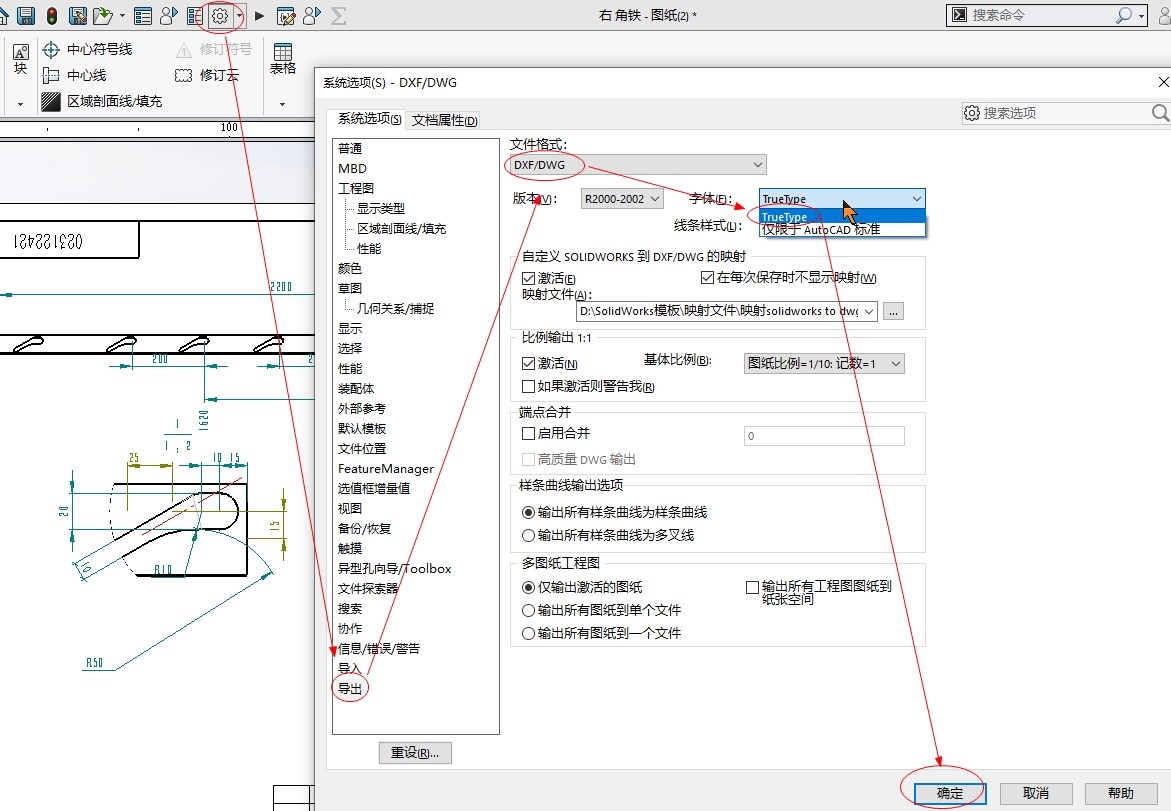Switch to the 文档属性 tab
This screenshot has height=811, width=1171.
click(x=443, y=118)
